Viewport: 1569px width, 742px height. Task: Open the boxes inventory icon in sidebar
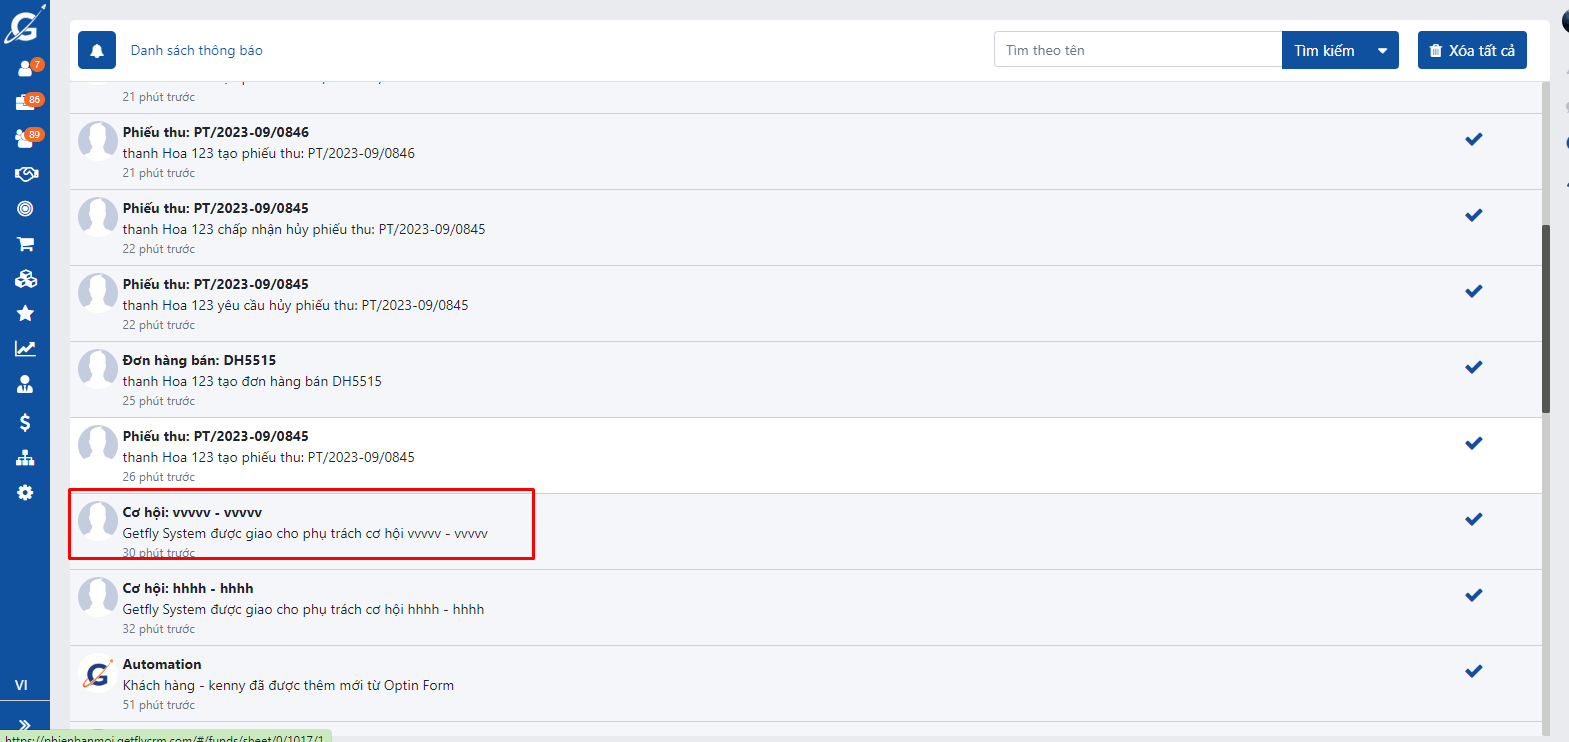25,279
